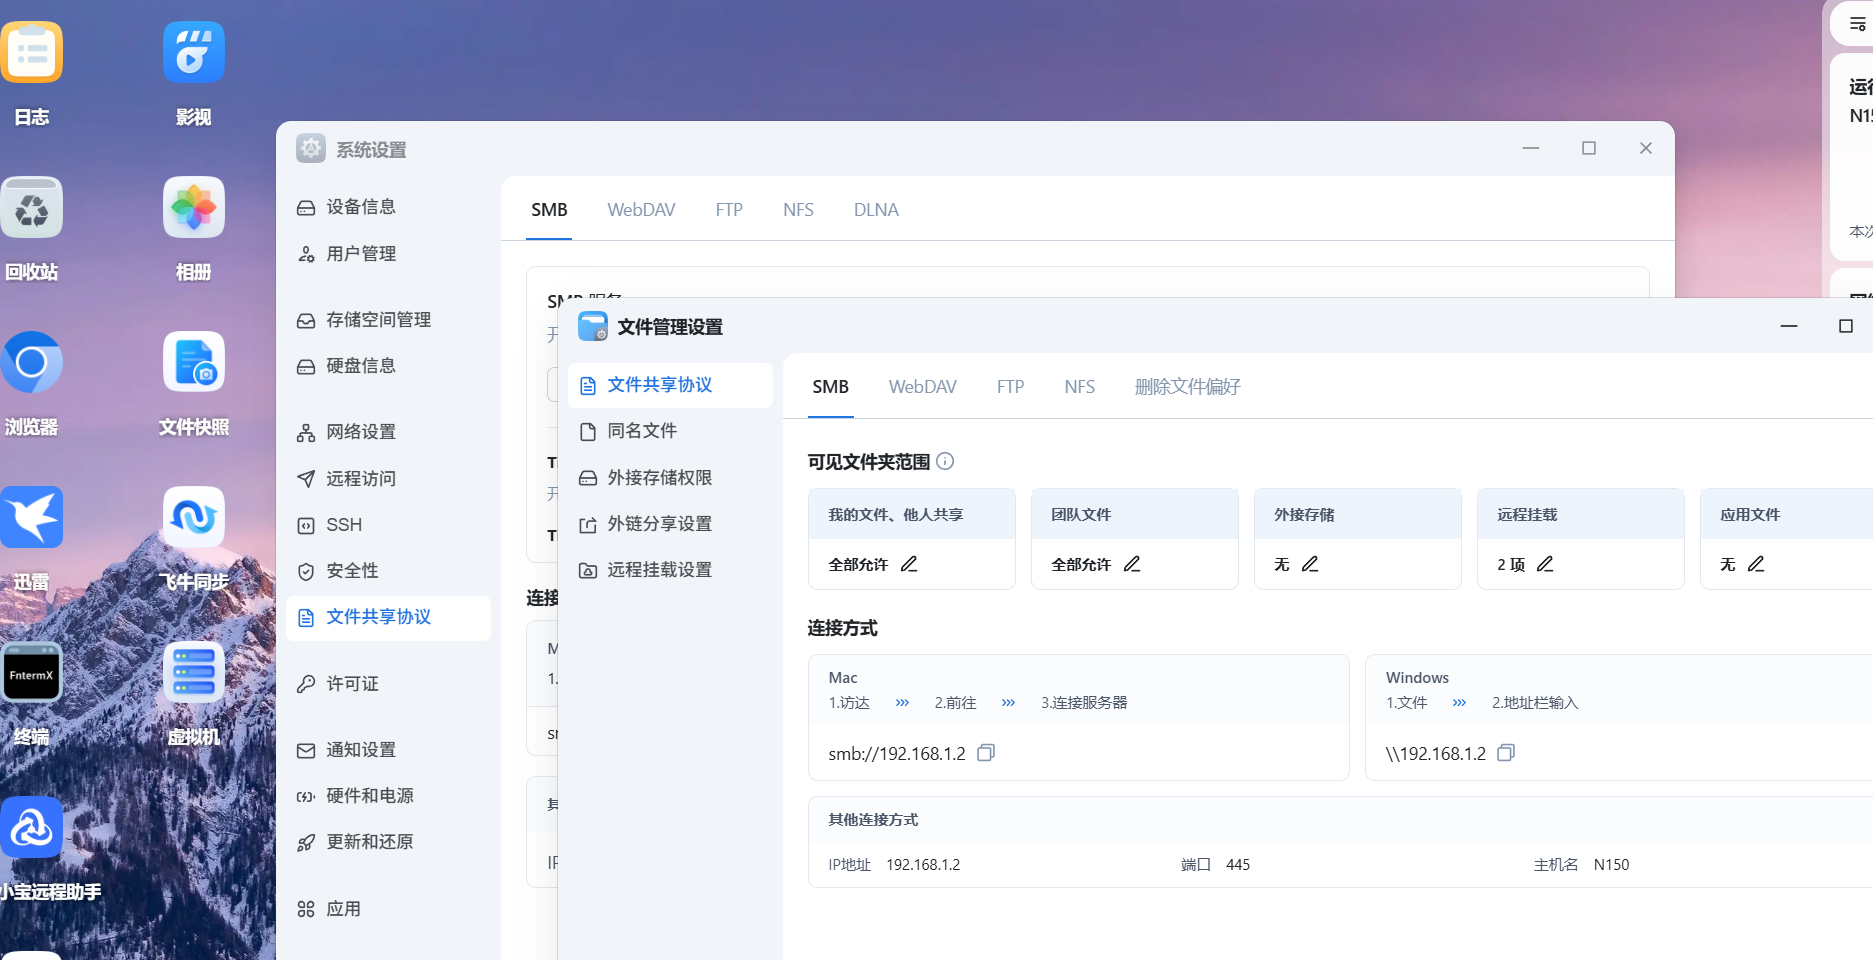Open 远程访问 in 系统设置
The image size is (1873, 960).
coord(388,479)
